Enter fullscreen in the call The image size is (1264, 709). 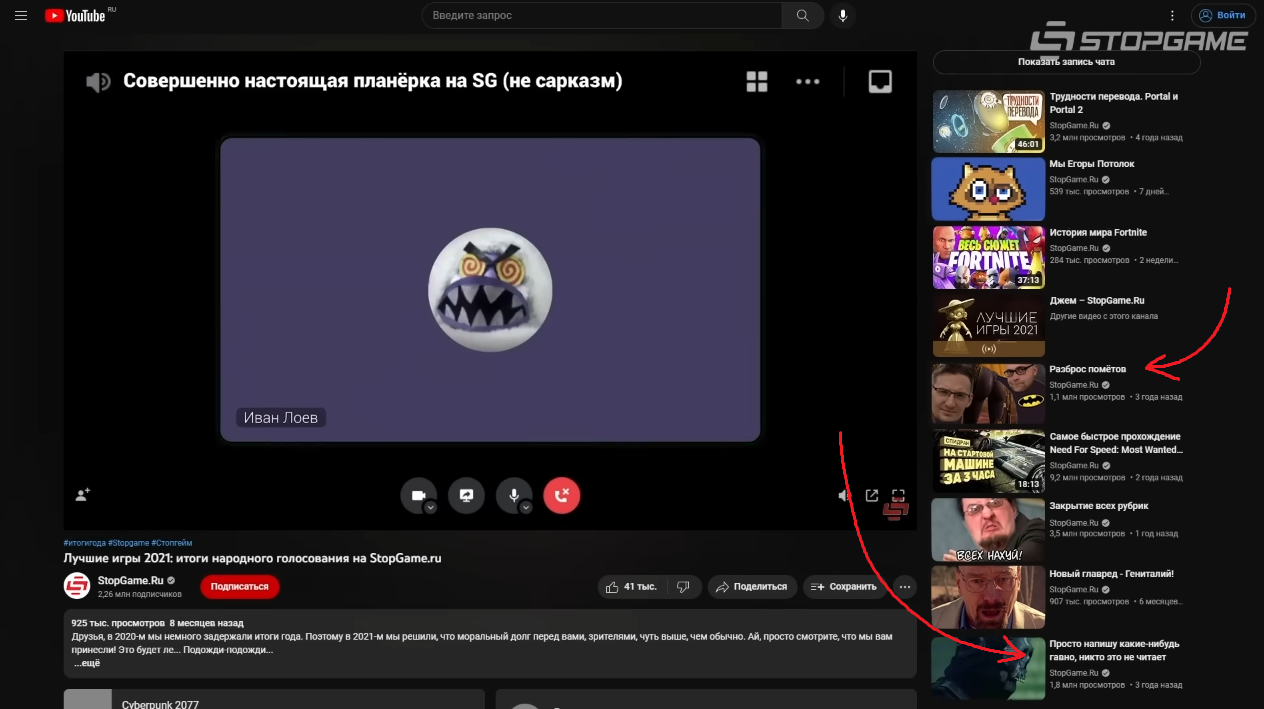pos(898,495)
